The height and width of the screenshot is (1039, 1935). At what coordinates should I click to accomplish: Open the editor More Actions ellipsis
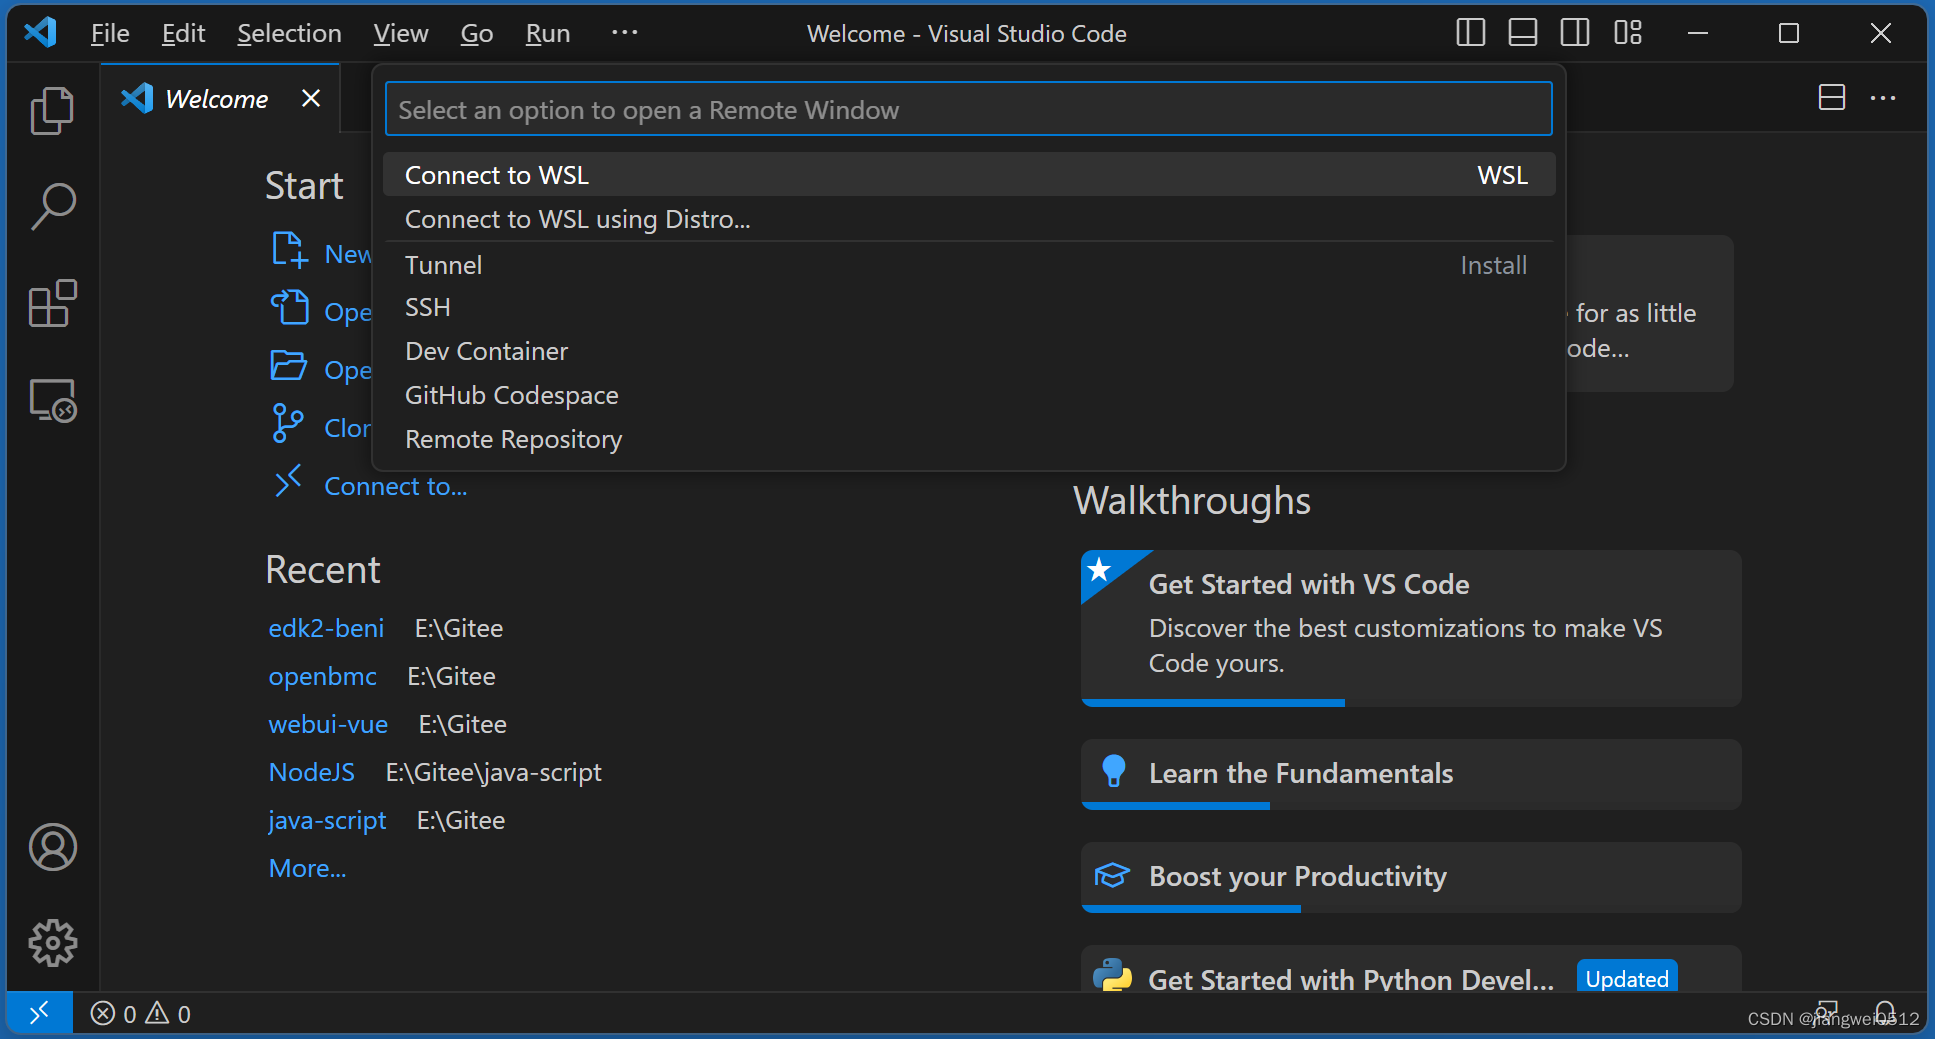[1883, 98]
